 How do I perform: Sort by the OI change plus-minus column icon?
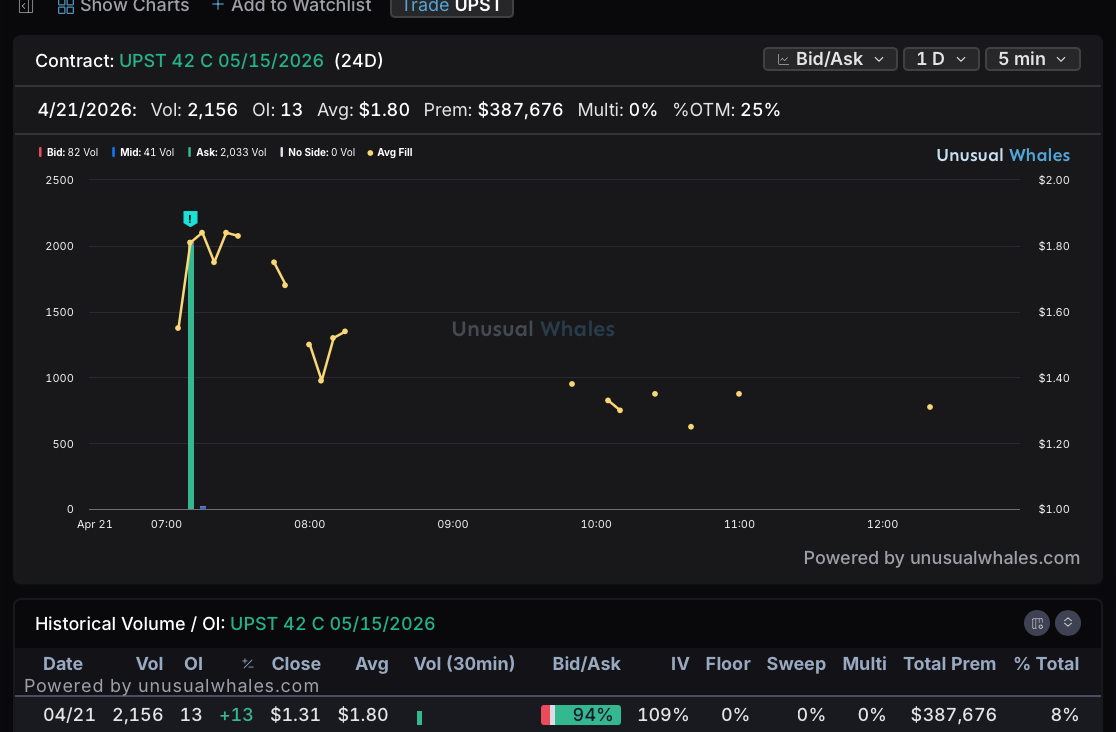click(x=248, y=664)
